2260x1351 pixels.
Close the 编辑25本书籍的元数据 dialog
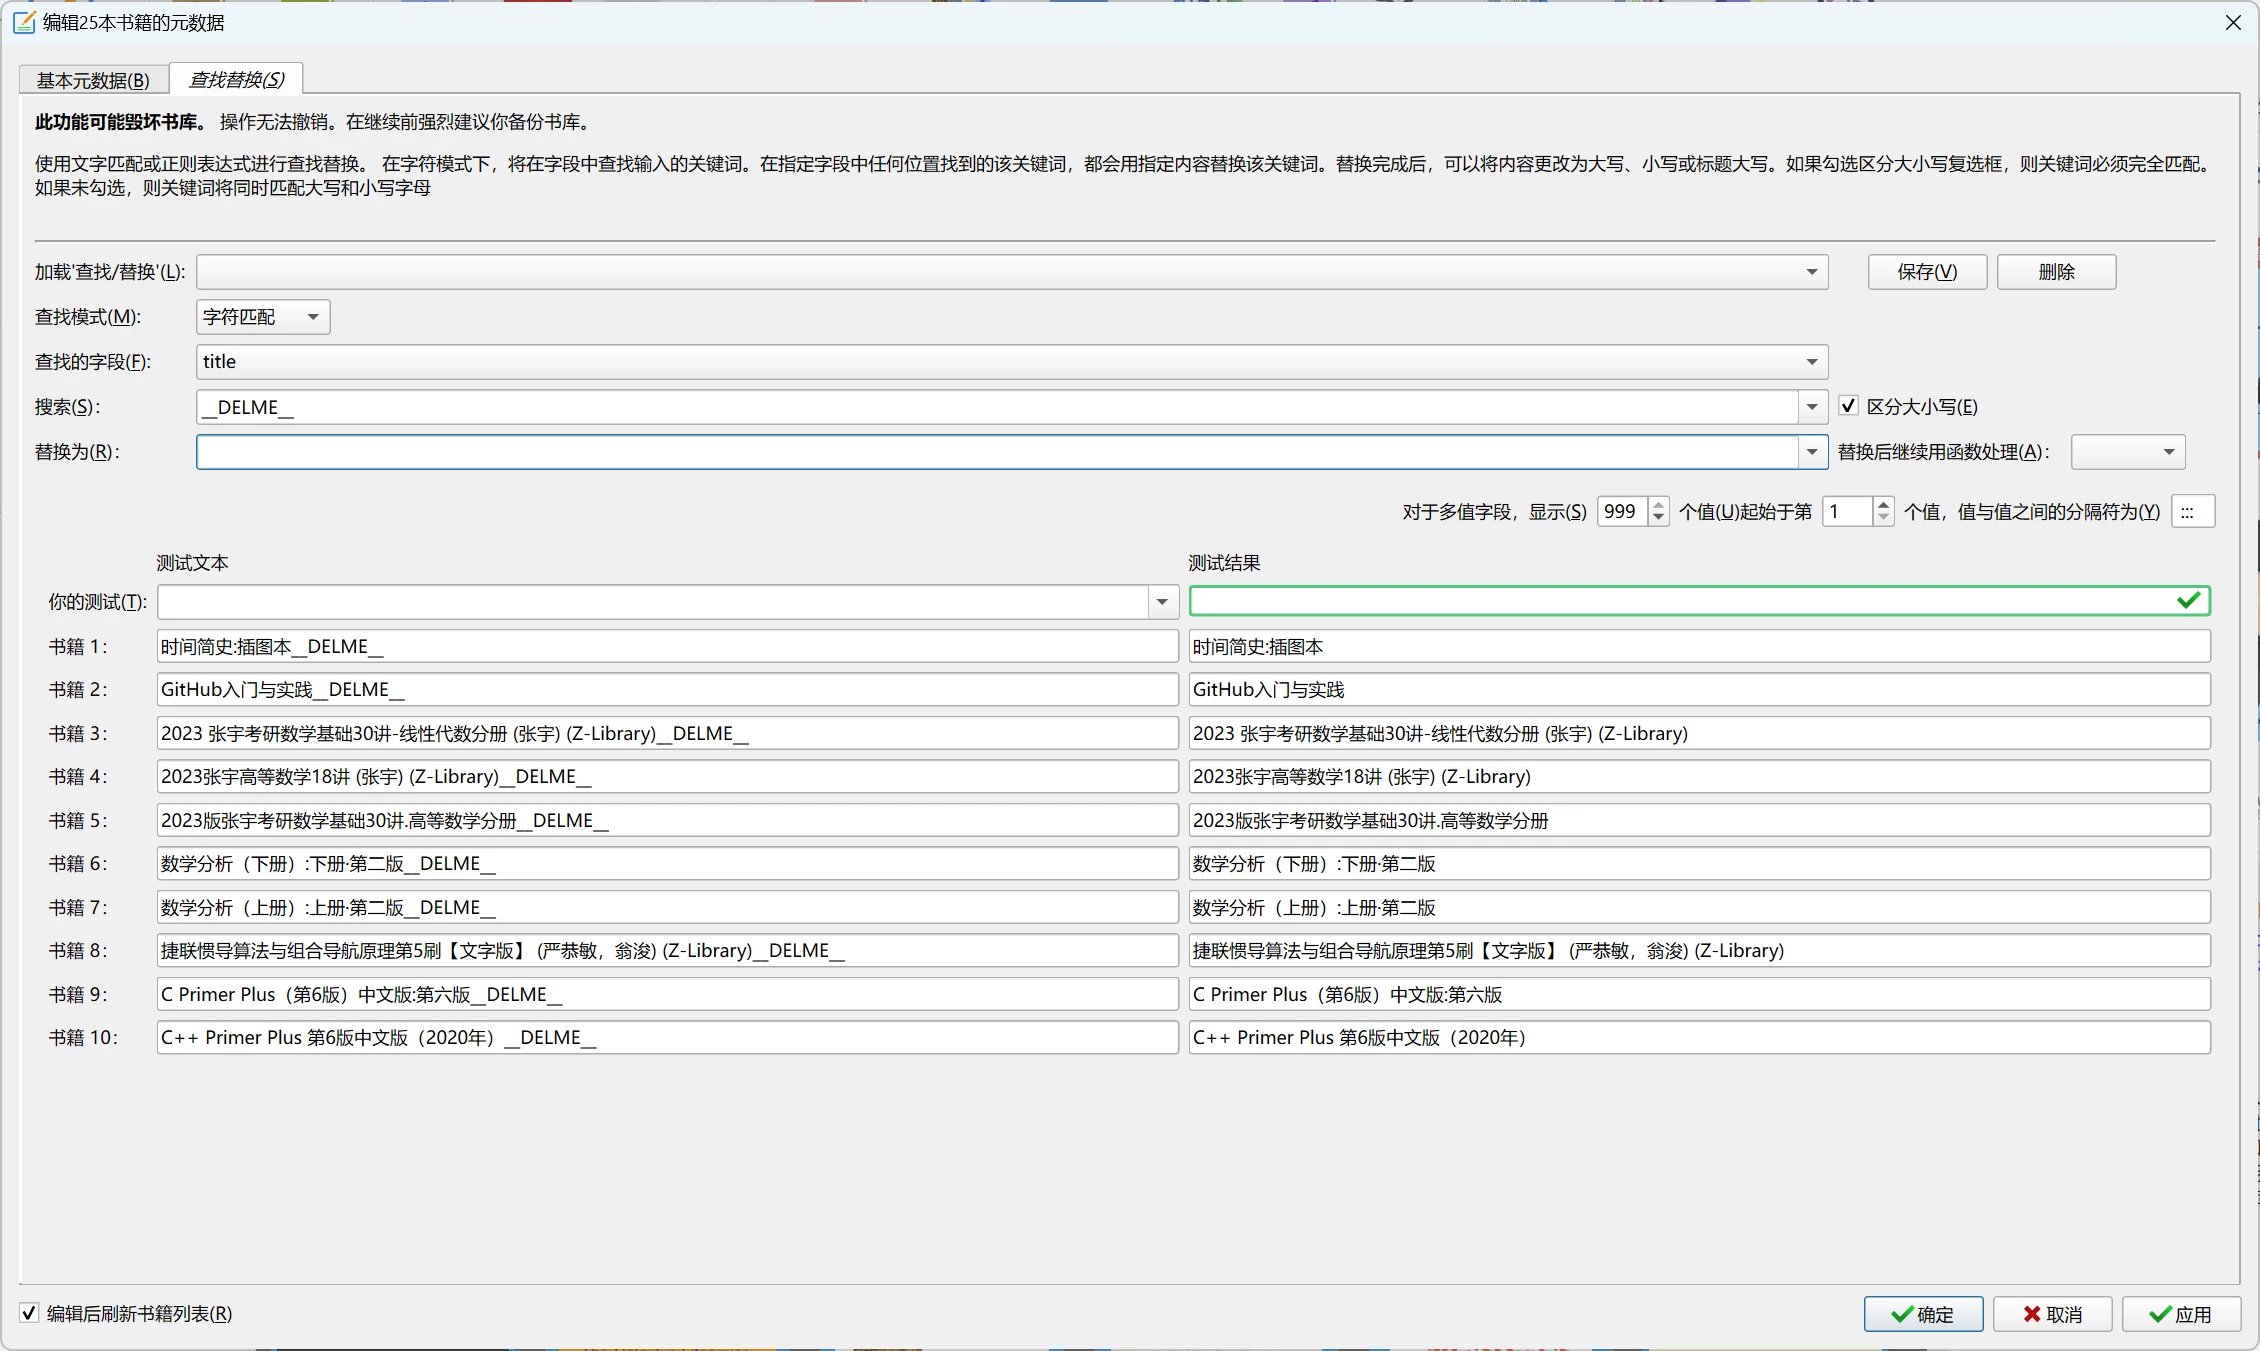[x=2233, y=22]
